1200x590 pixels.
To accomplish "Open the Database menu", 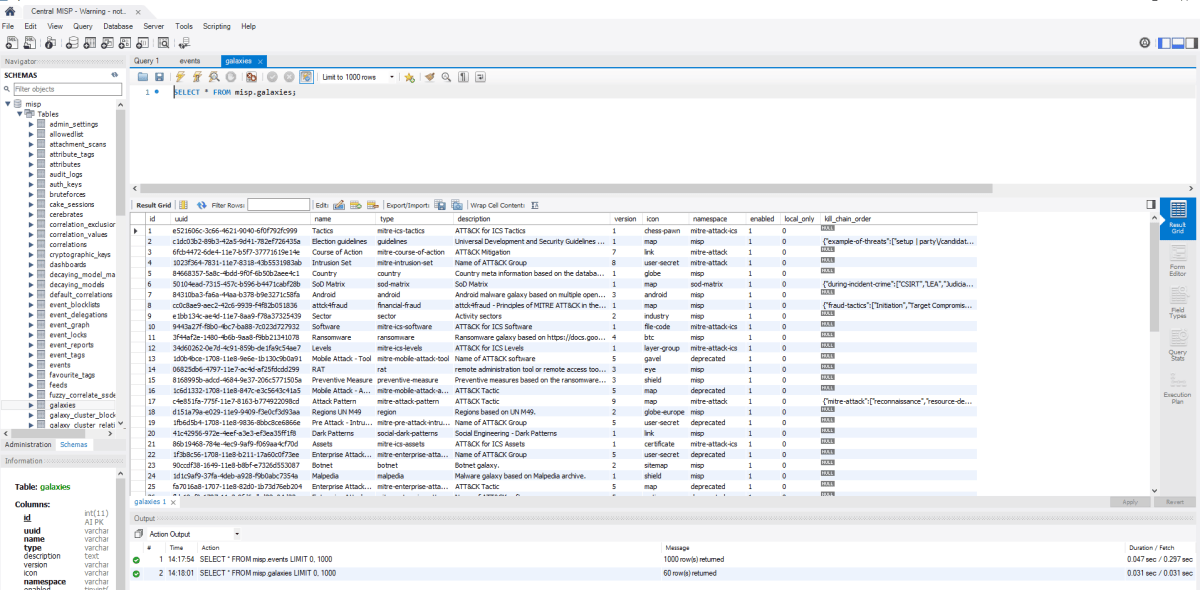I will 118,26.
